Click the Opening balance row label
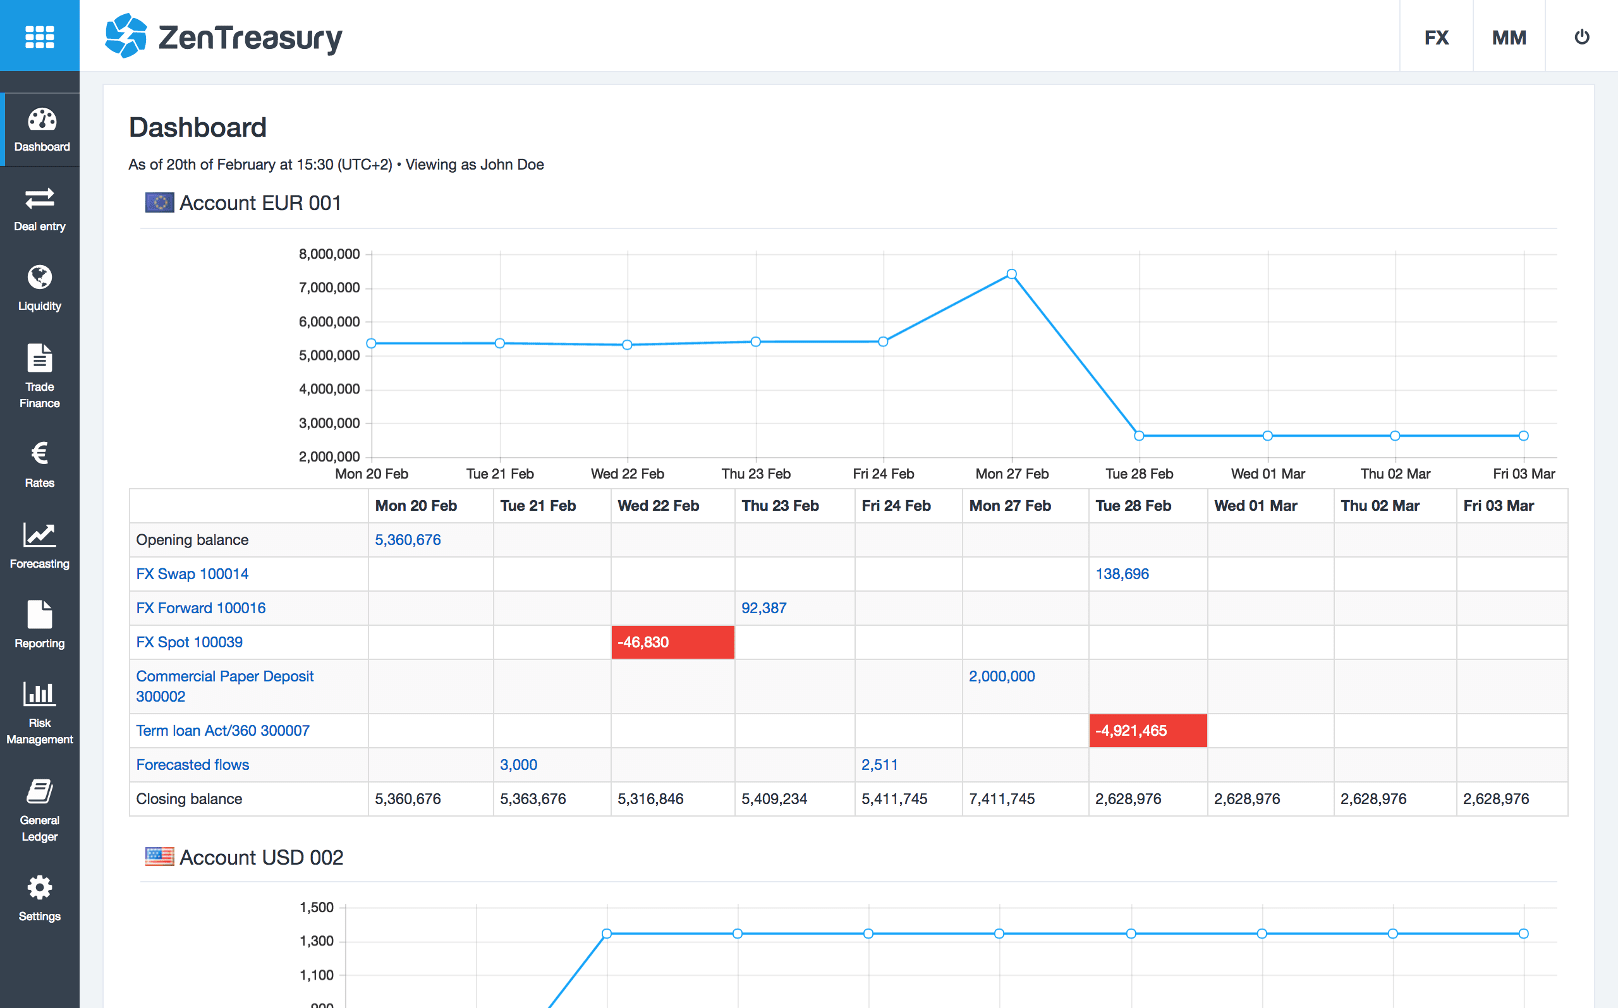1618x1008 pixels. pyautogui.click(x=192, y=540)
